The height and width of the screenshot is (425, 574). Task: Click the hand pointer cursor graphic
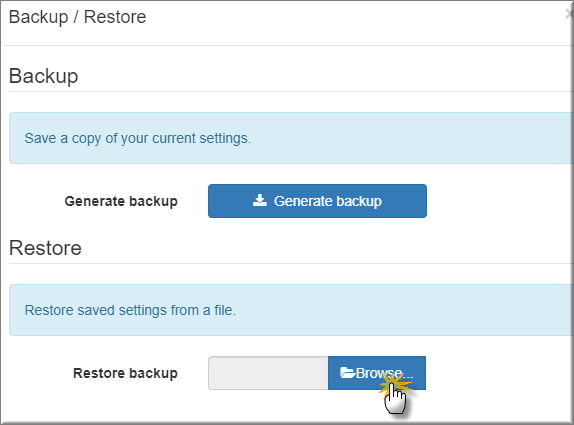coord(396,399)
